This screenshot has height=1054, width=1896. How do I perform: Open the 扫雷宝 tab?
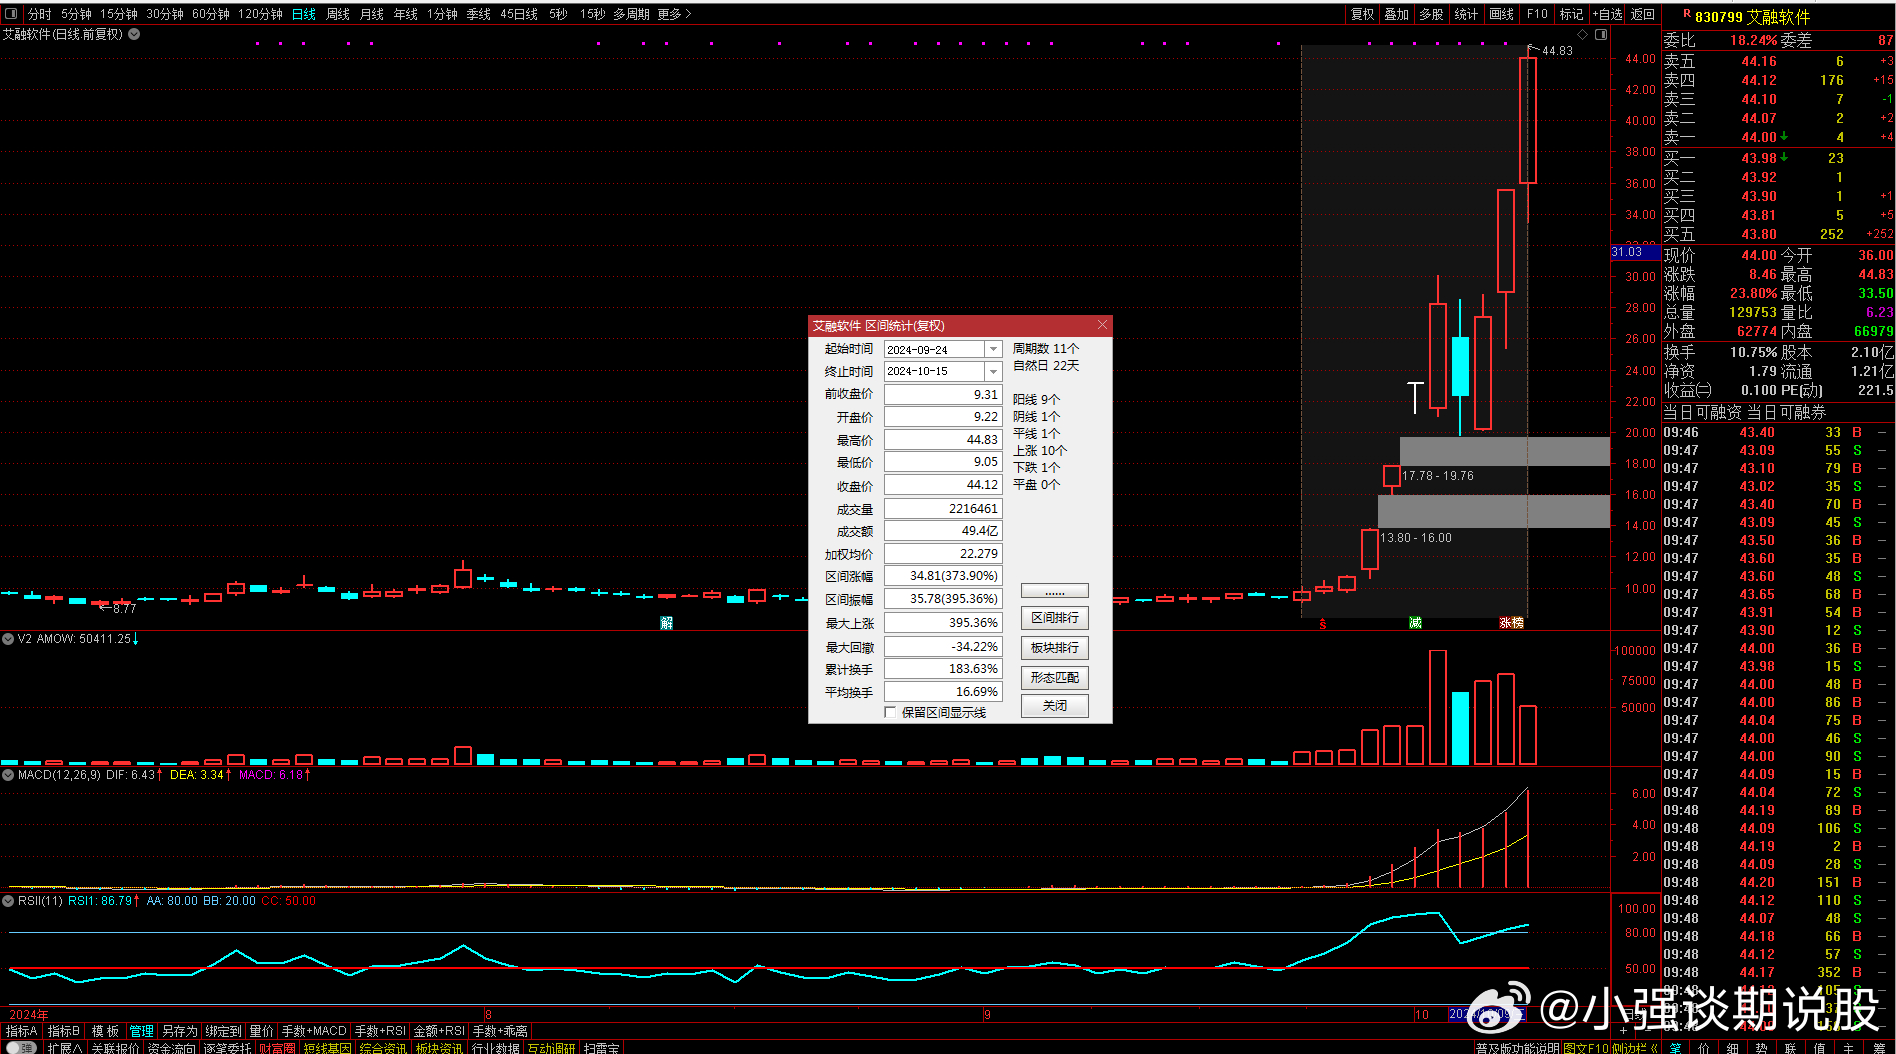pyautogui.click(x=602, y=1048)
